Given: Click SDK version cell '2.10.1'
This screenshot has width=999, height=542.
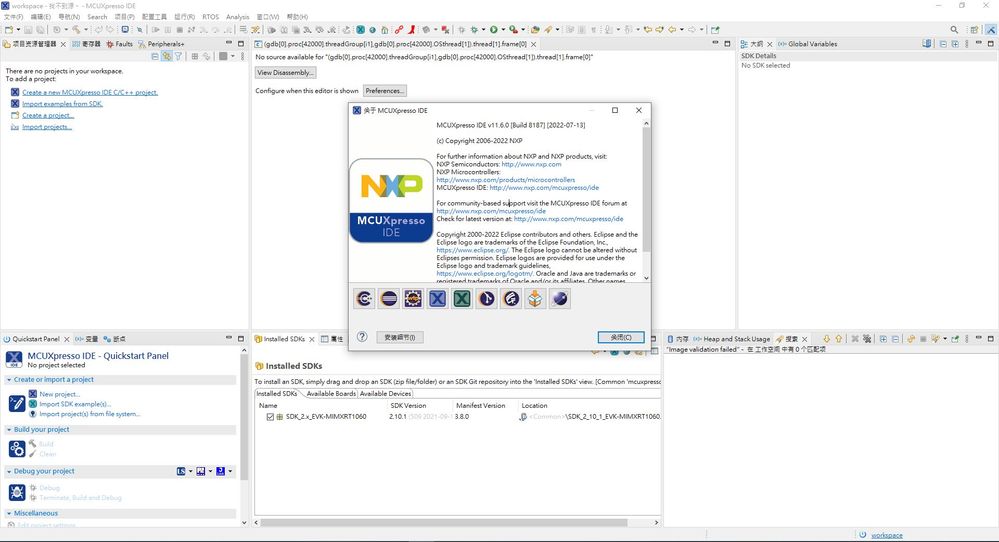Looking at the screenshot, I should click(x=398, y=417).
